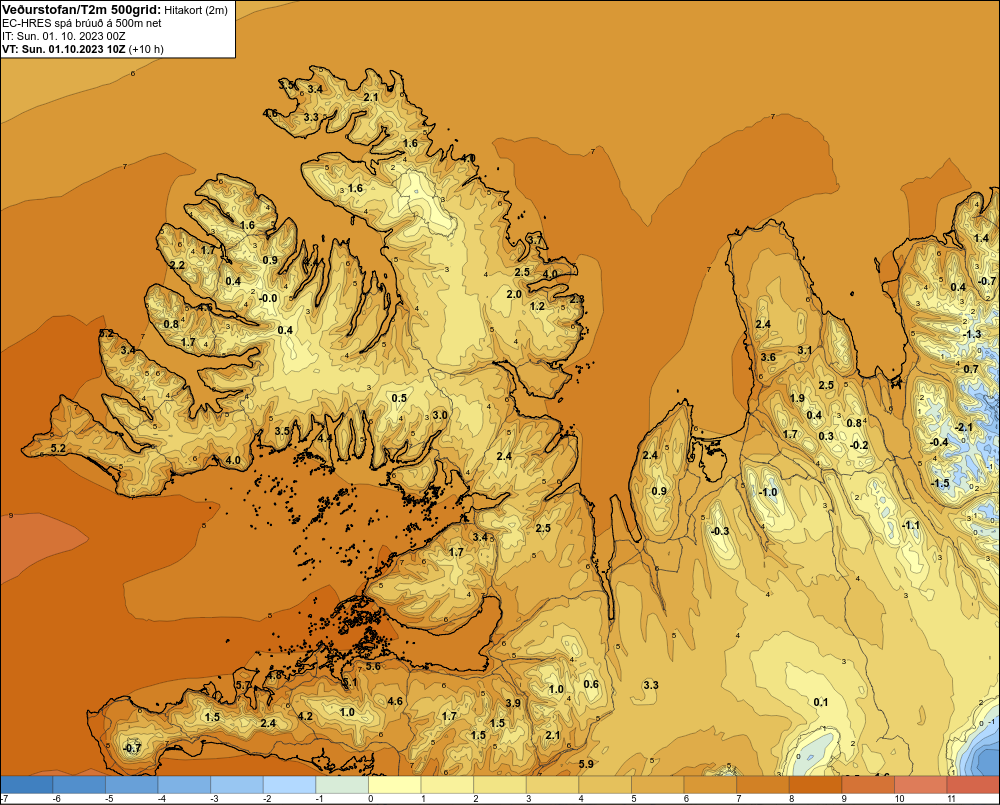Viewport: 1000px width, 805px height.
Task: Click the 1.4 temperature value
Action: pyautogui.click(x=982, y=238)
